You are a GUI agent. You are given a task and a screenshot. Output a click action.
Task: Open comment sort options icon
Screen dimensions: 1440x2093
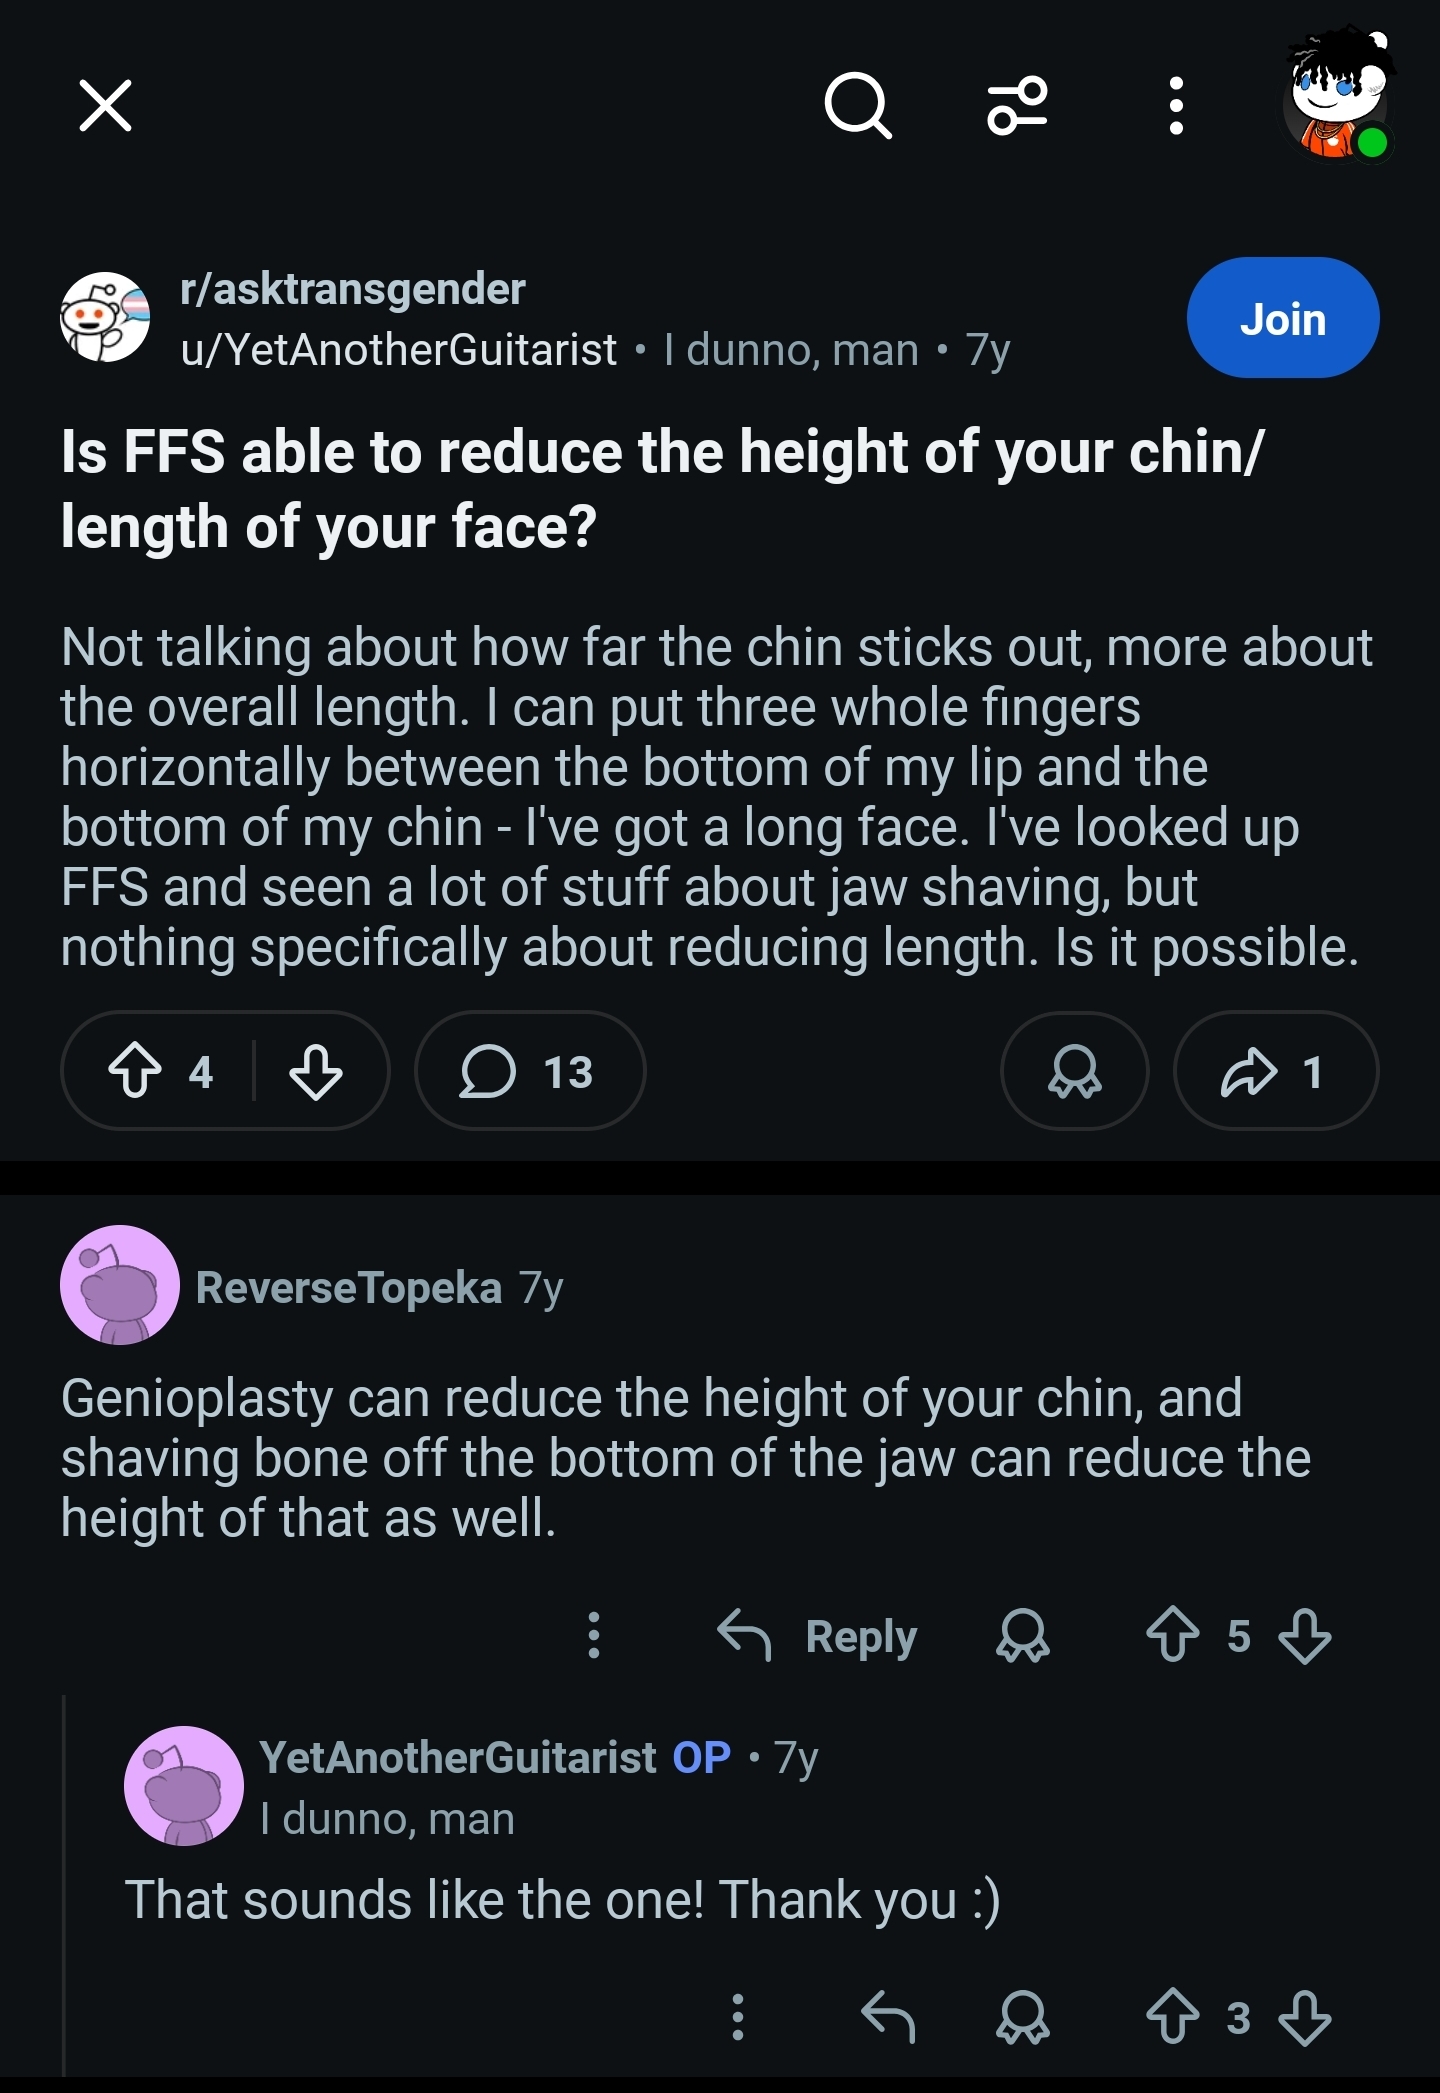click(x=1017, y=105)
